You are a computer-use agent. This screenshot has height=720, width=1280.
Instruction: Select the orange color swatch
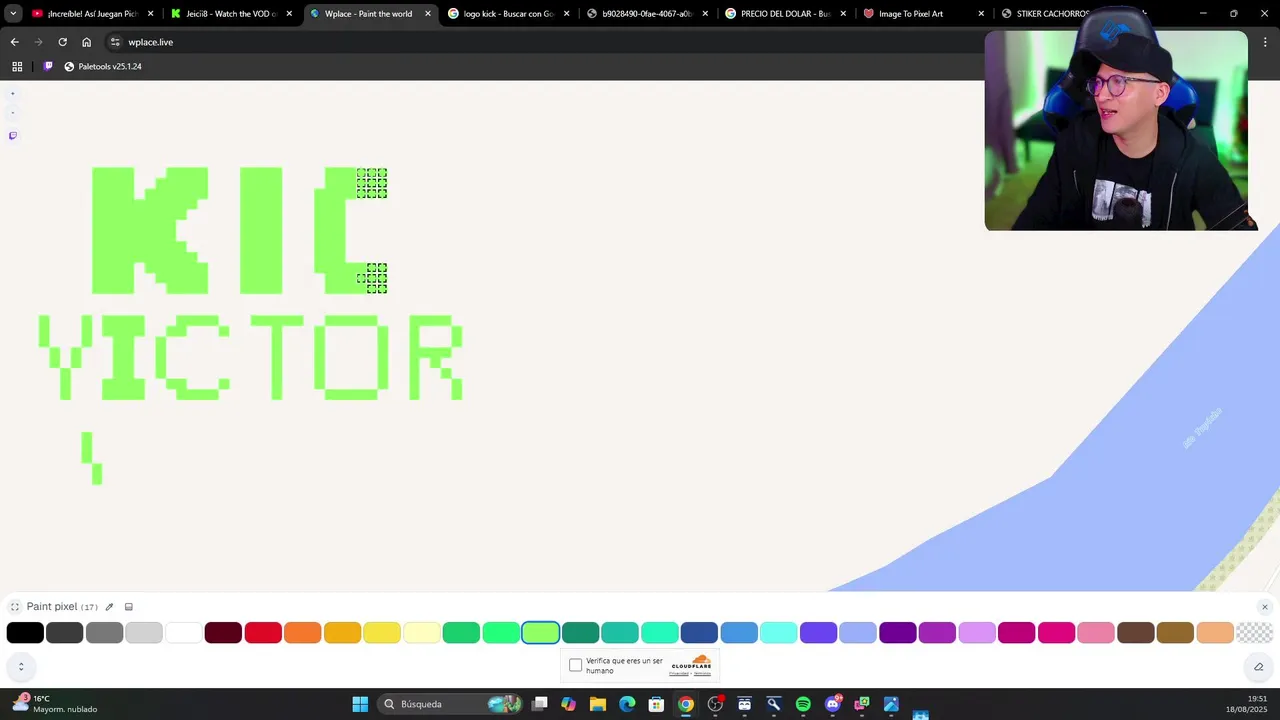(303, 632)
